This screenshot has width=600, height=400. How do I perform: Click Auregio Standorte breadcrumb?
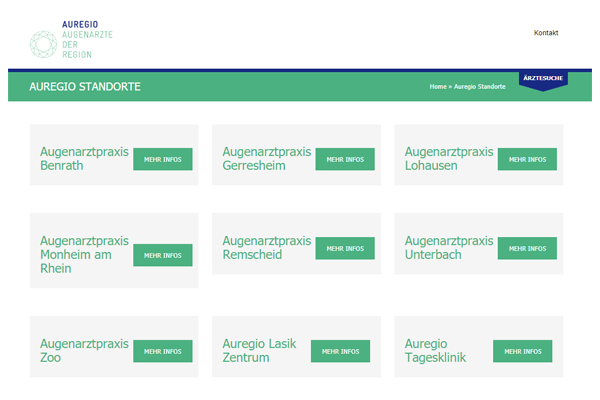click(x=479, y=87)
